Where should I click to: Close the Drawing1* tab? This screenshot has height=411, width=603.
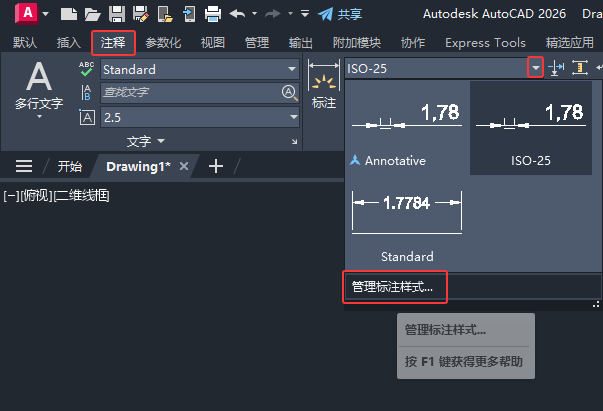(184, 166)
